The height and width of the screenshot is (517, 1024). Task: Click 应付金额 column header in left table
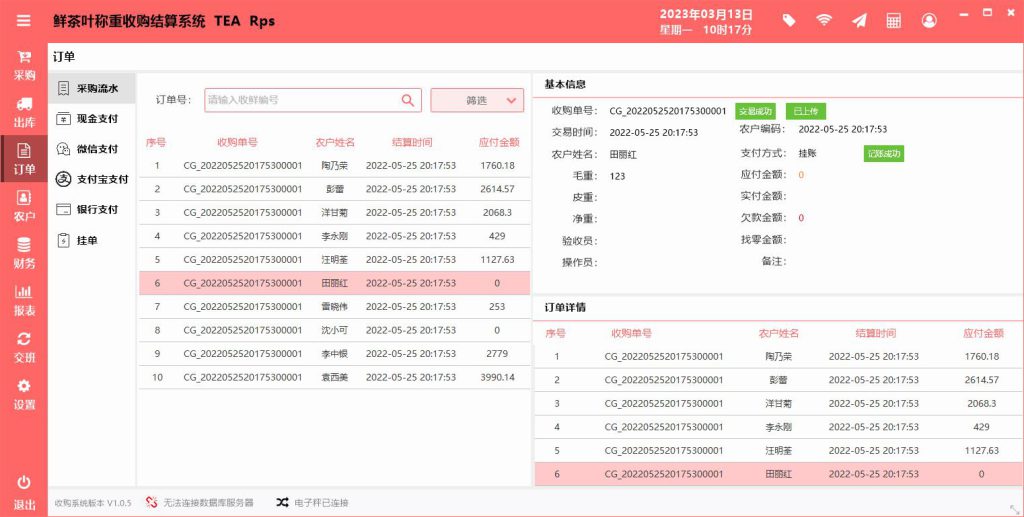tap(499, 142)
